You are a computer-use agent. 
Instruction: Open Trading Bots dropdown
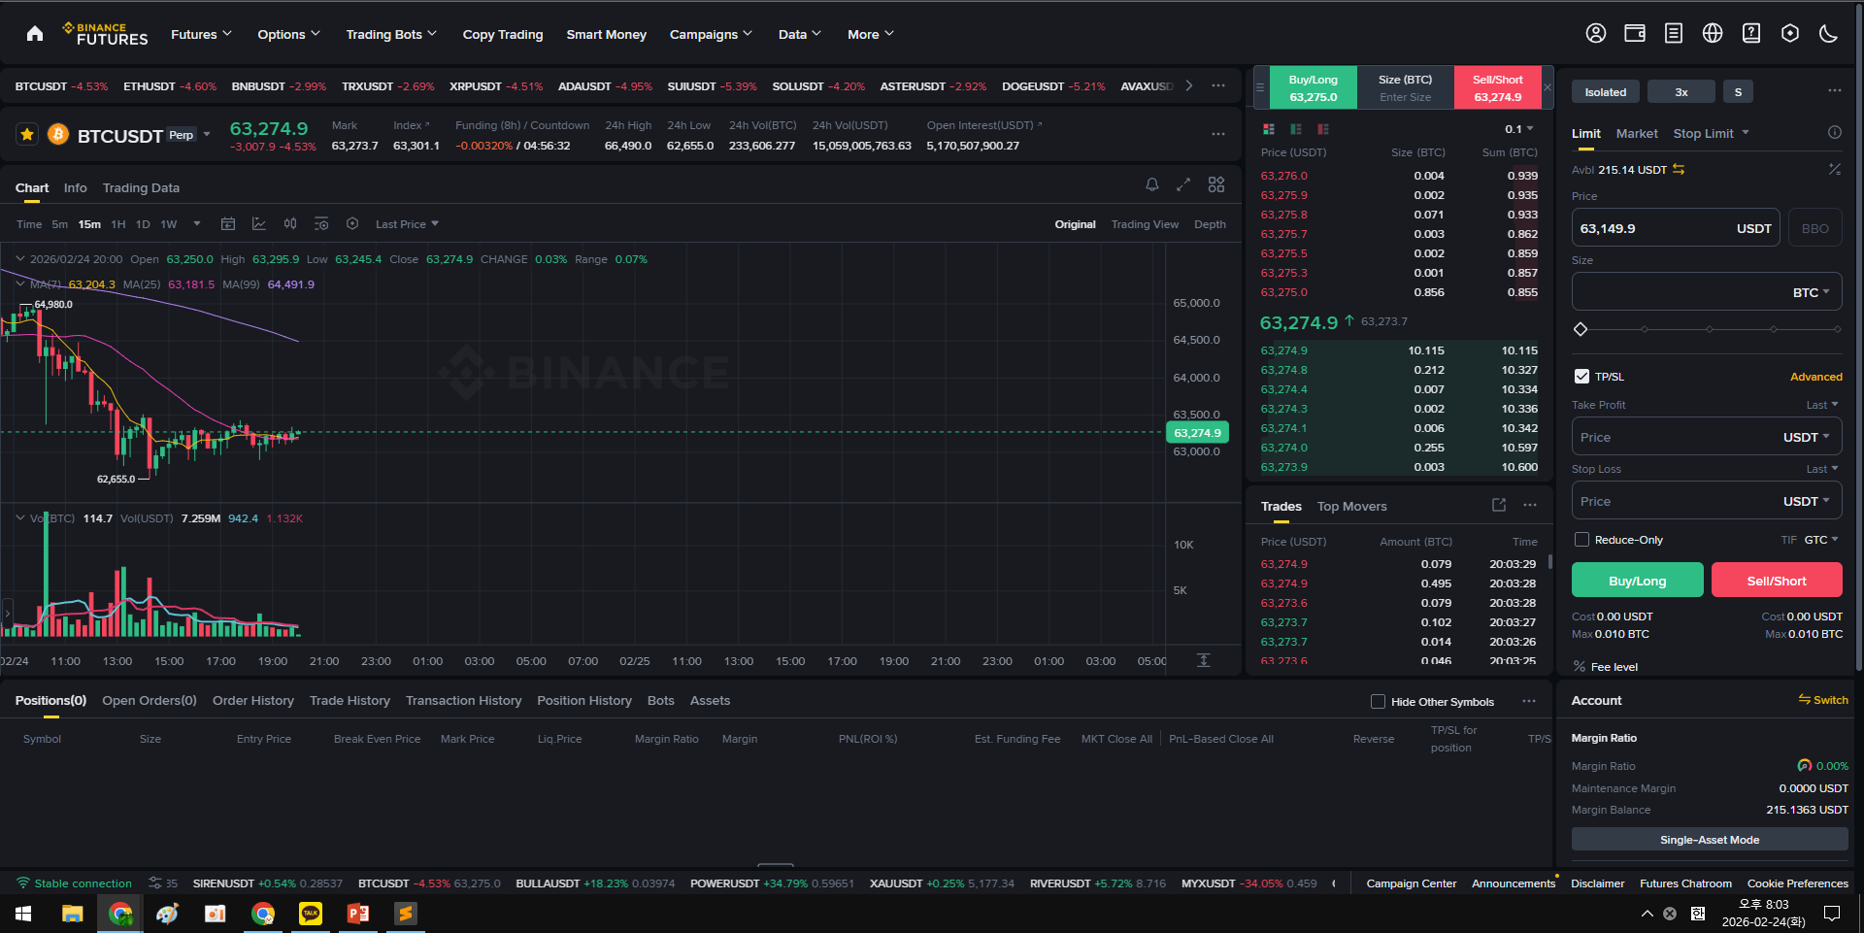391,34
